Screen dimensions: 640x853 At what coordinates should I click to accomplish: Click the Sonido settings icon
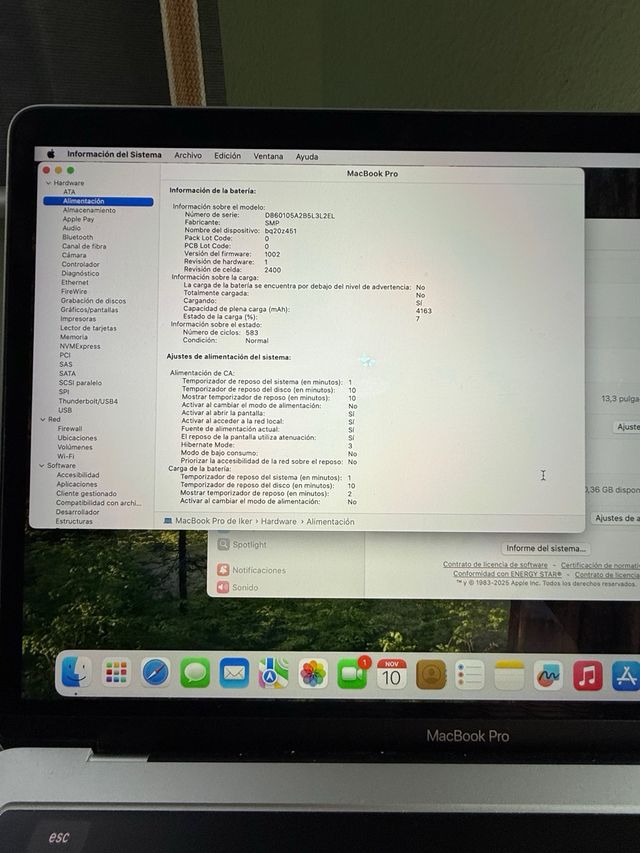point(223,587)
